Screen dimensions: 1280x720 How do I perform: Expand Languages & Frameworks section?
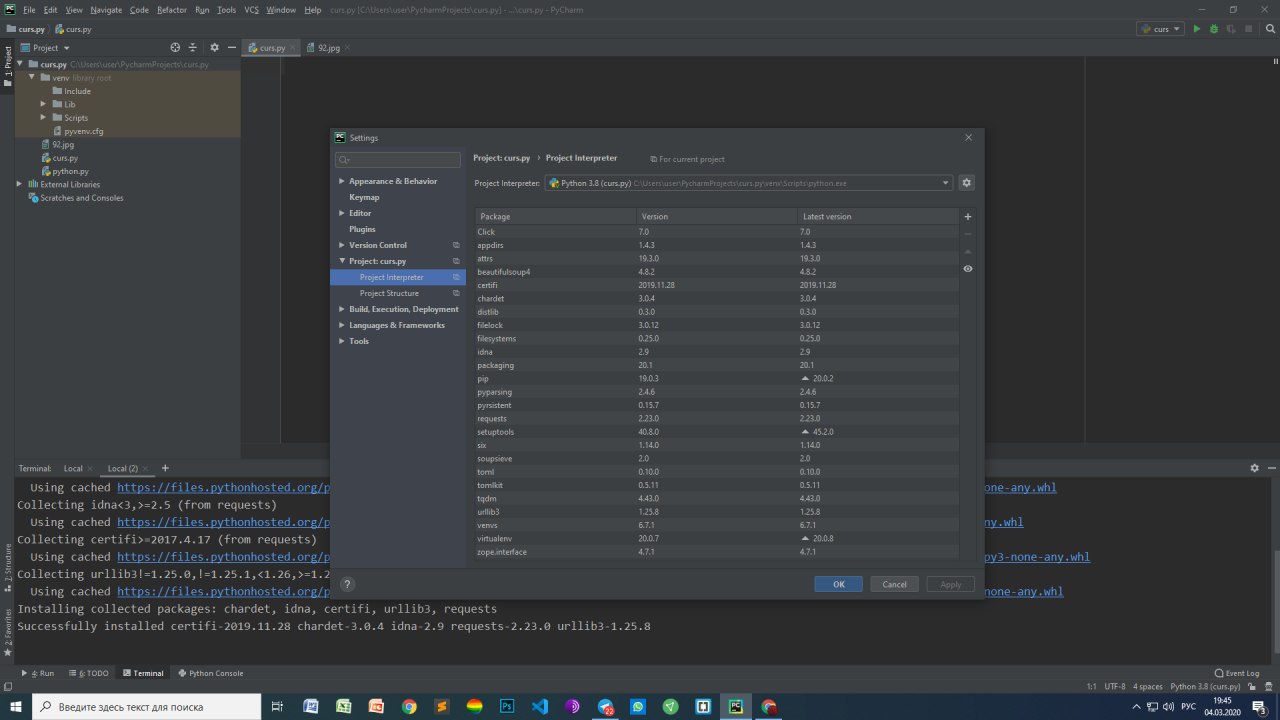coord(342,325)
